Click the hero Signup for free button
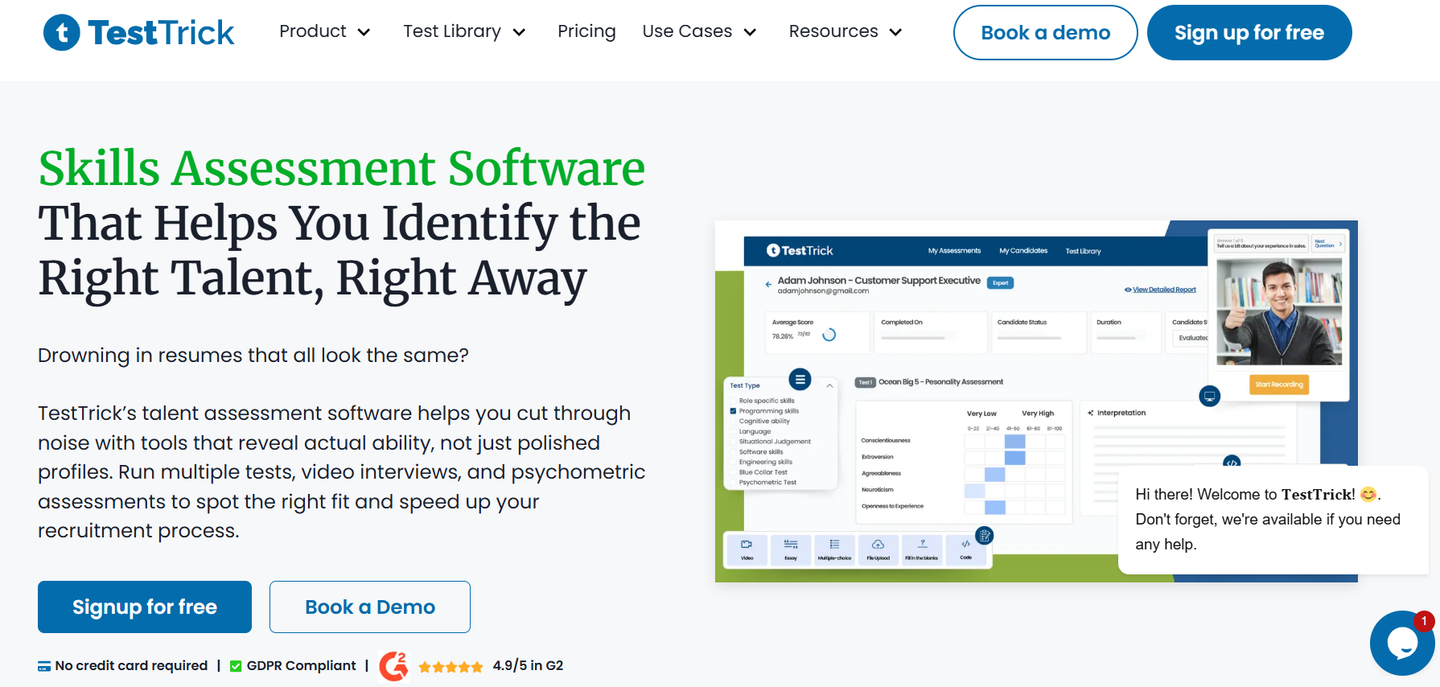The height and width of the screenshot is (687, 1440). [x=145, y=607]
